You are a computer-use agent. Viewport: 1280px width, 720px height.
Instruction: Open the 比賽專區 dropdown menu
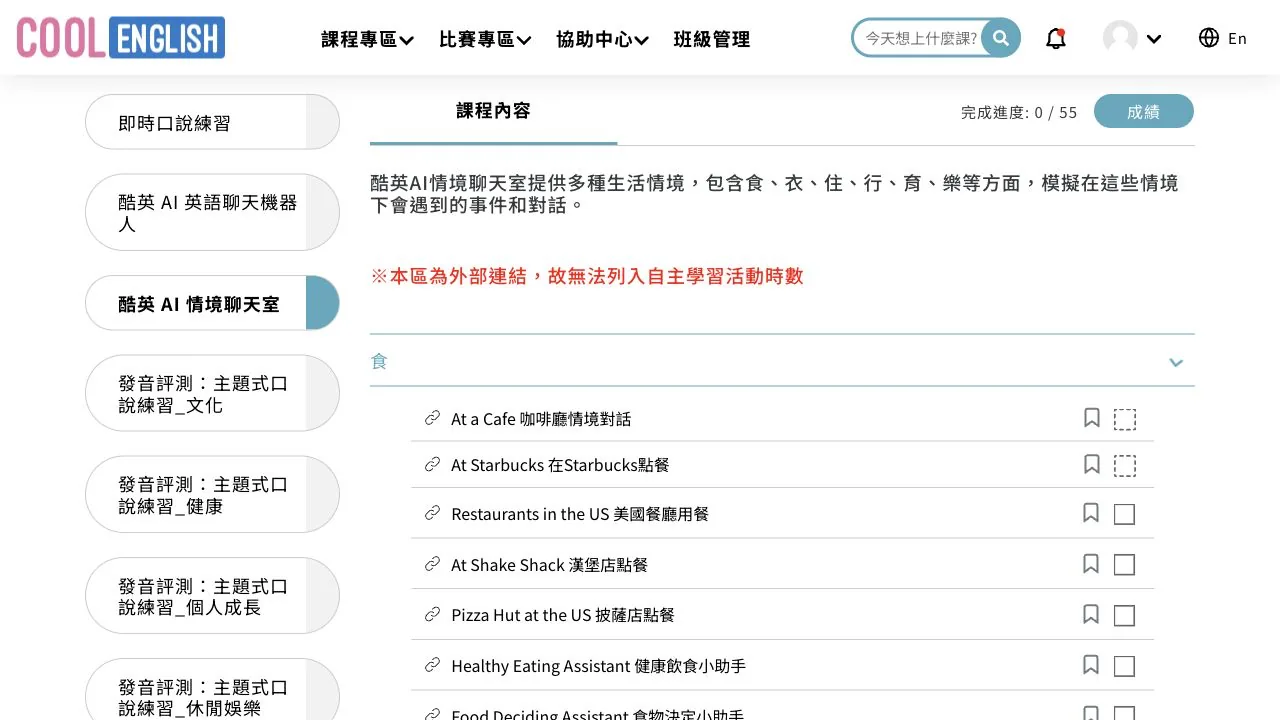tap(485, 39)
